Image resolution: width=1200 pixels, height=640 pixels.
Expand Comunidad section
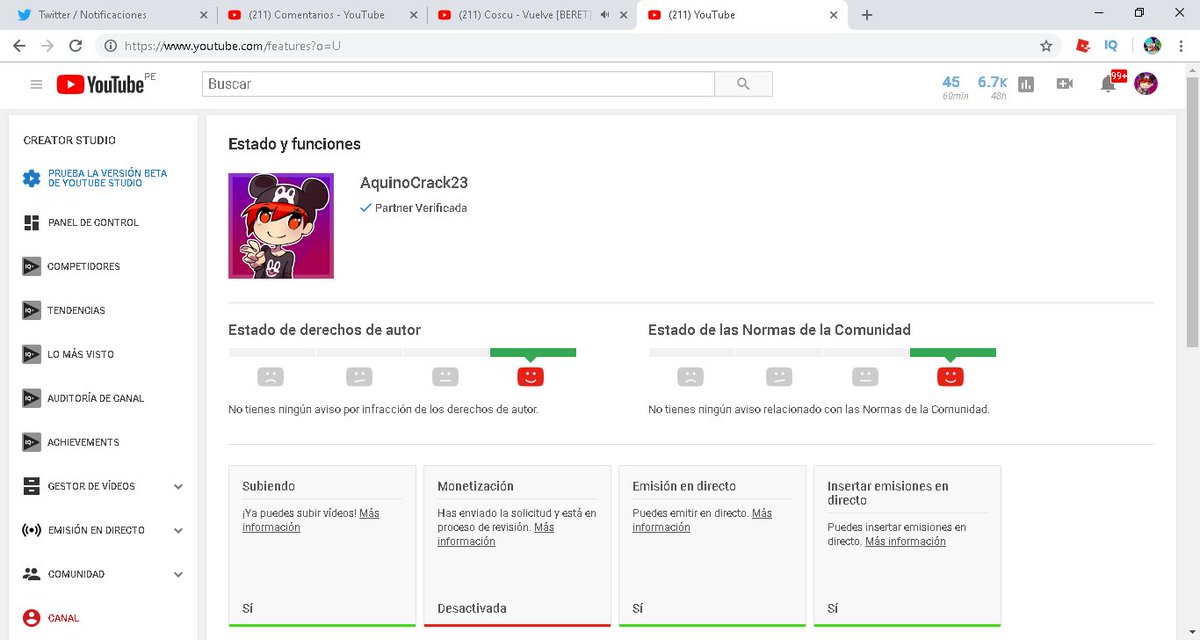pyautogui.click(x=178, y=575)
